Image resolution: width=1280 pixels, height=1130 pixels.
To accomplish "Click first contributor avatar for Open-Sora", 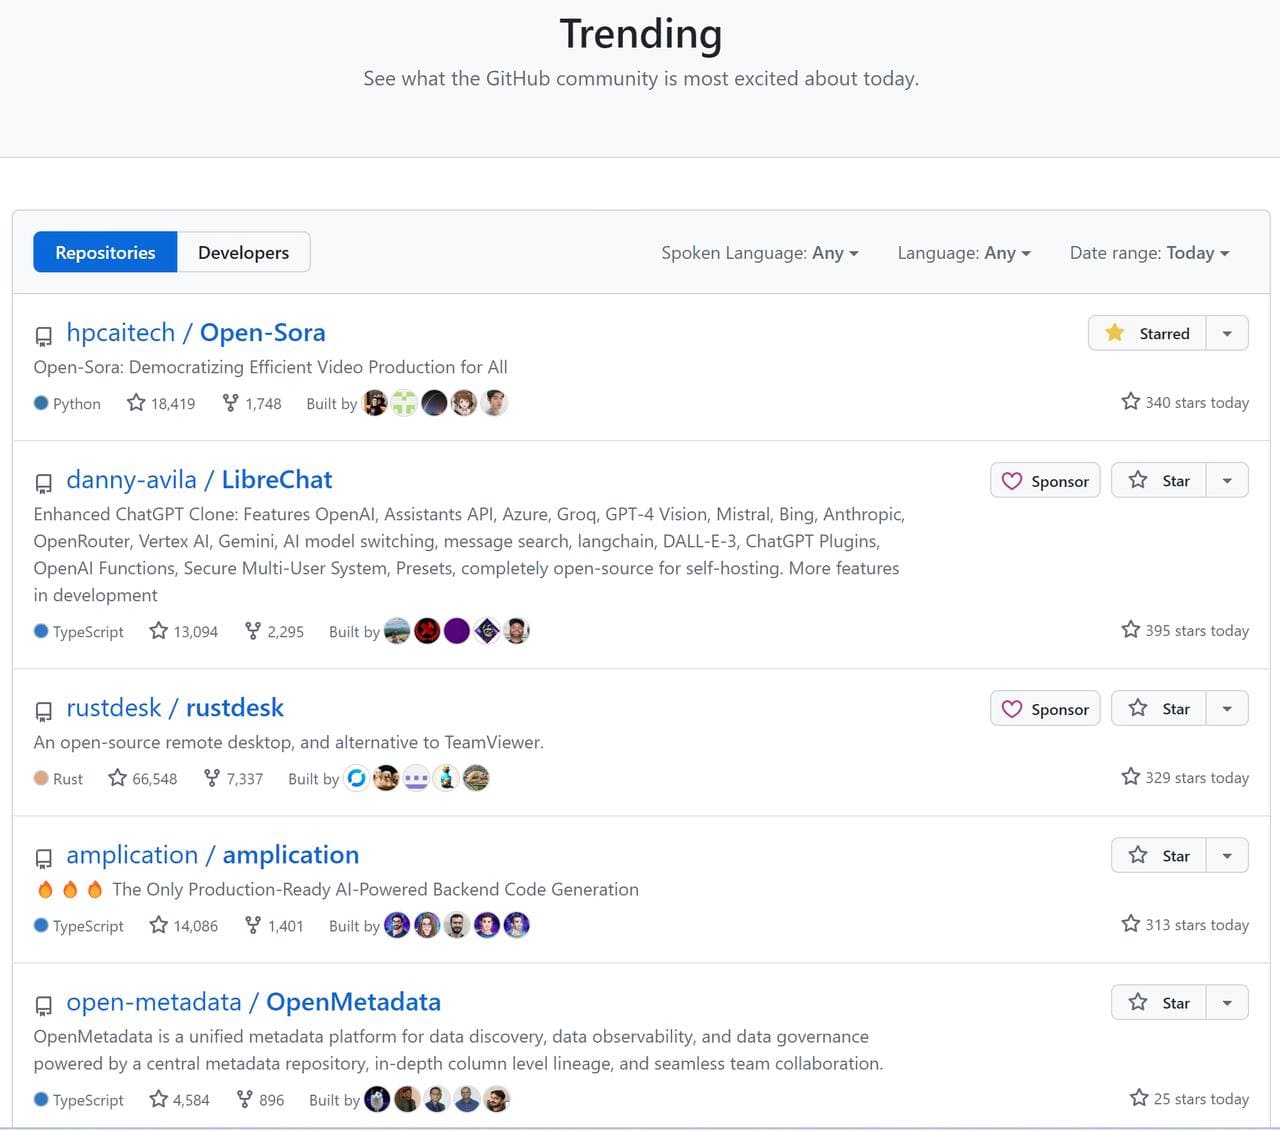I will [x=375, y=403].
